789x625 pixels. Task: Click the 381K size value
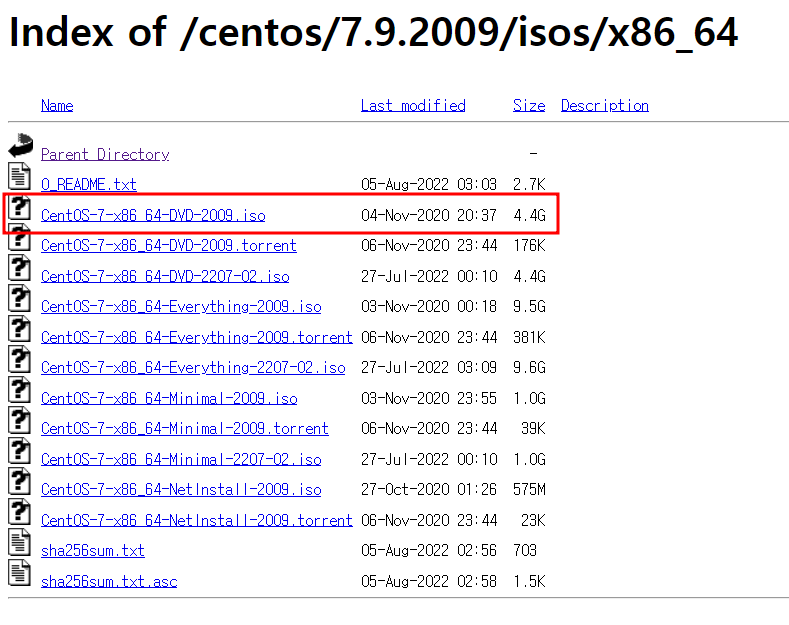(x=529, y=337)
